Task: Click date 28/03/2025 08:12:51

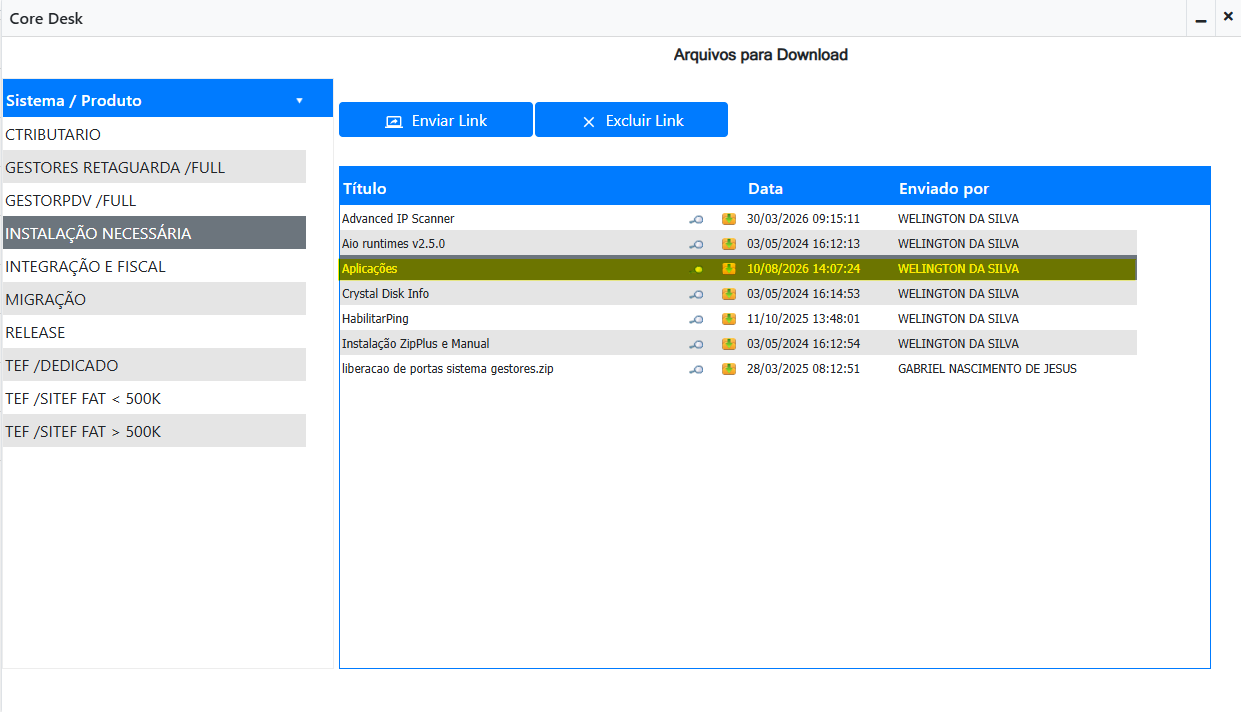Action: point(803,369)
